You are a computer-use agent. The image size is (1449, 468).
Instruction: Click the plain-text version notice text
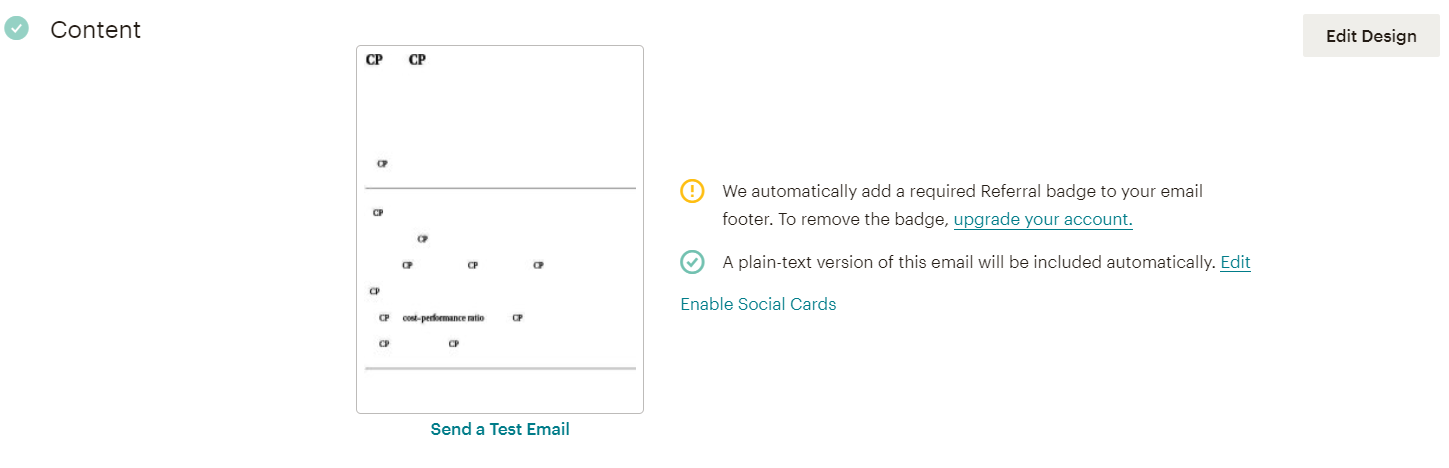pyautogui.click(x=968, y=262)
